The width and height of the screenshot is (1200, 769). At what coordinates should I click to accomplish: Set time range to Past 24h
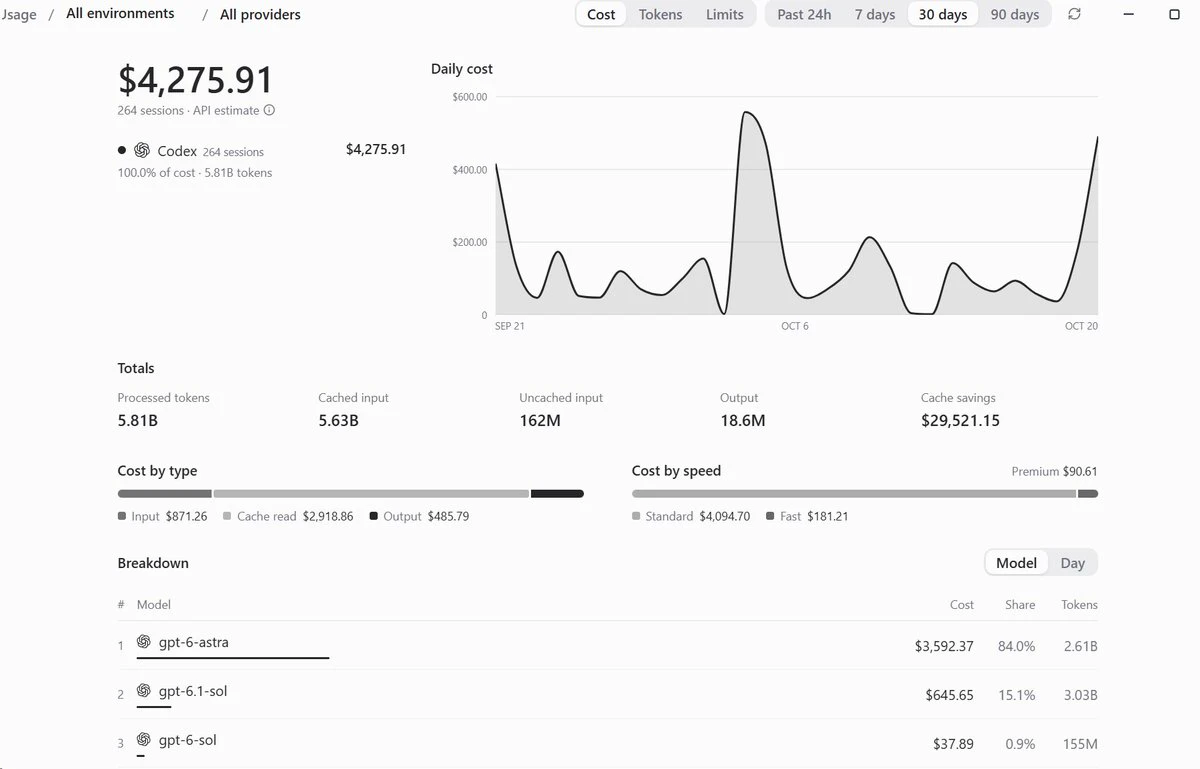pos(804,14)
